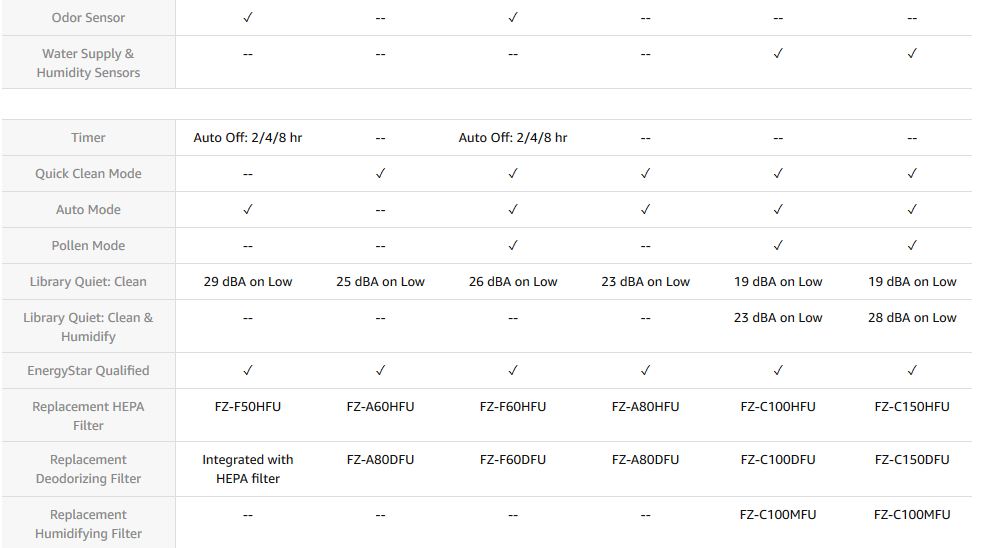The width and height of the screenshot is (981, 548).
Task: Click the FZ-C100DFU deodorizing filter
Action: 778,460
